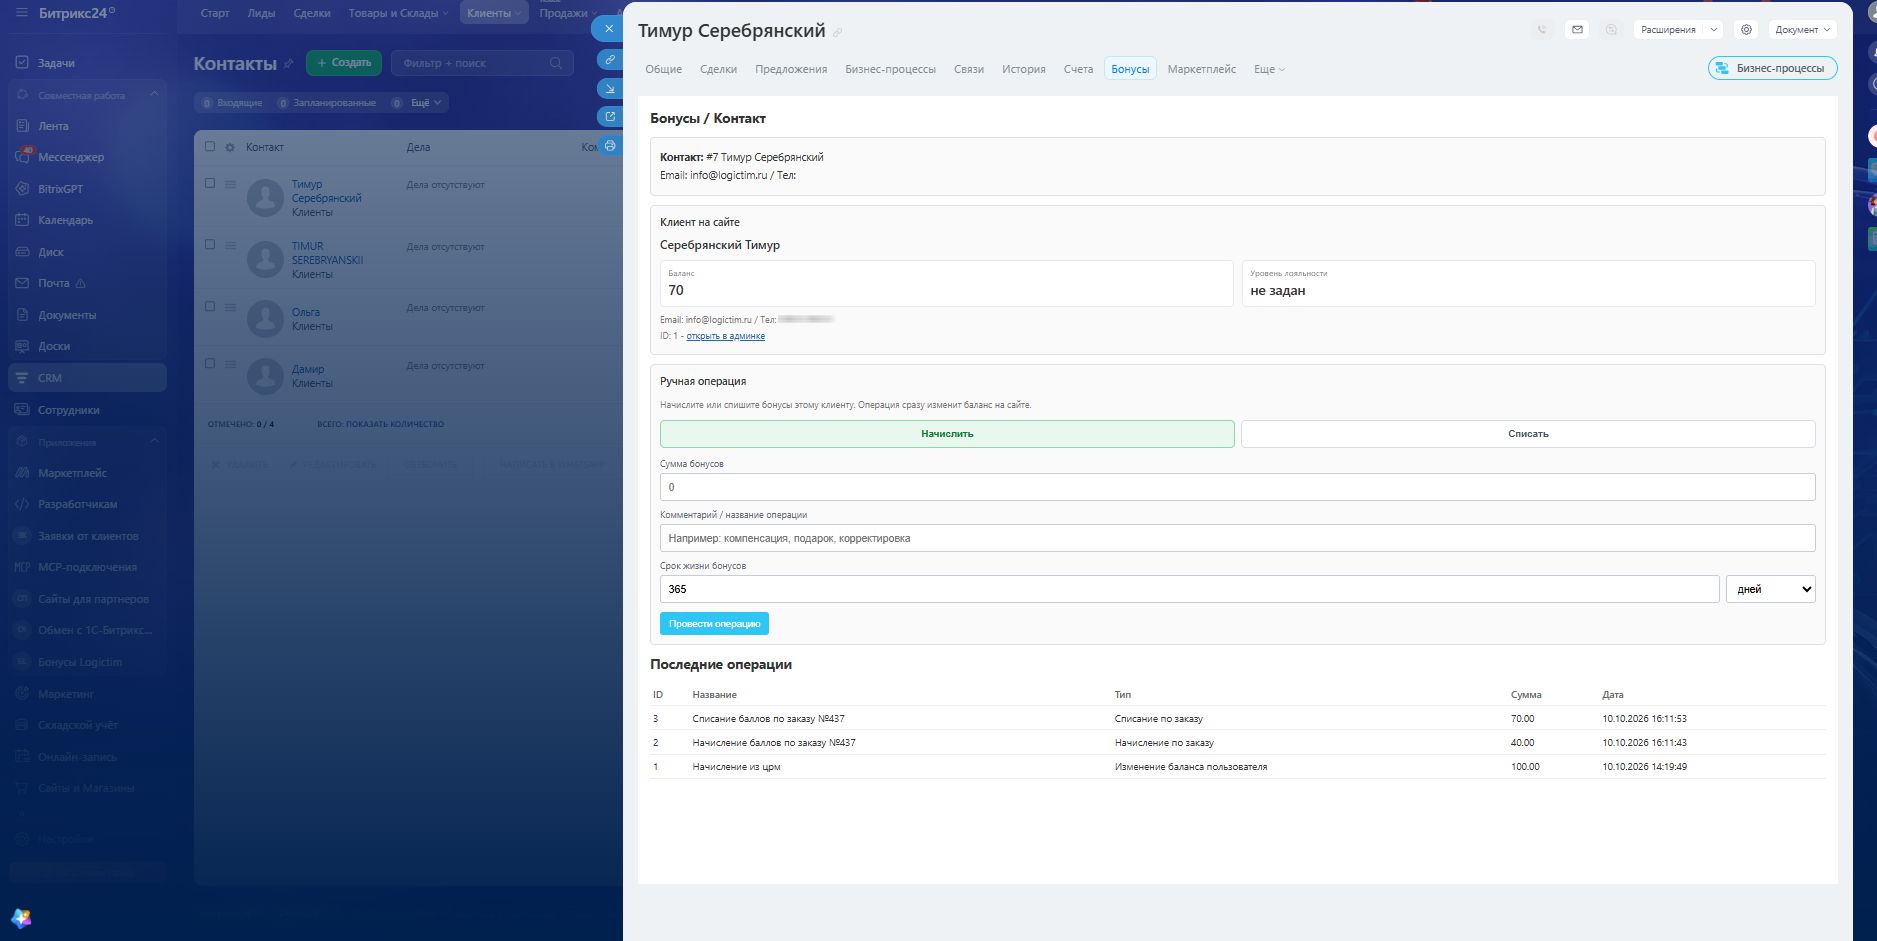Expand the Еще tab menu
The height and width of the screenshot is (941, 1877).
click(x=1269, y=69)
